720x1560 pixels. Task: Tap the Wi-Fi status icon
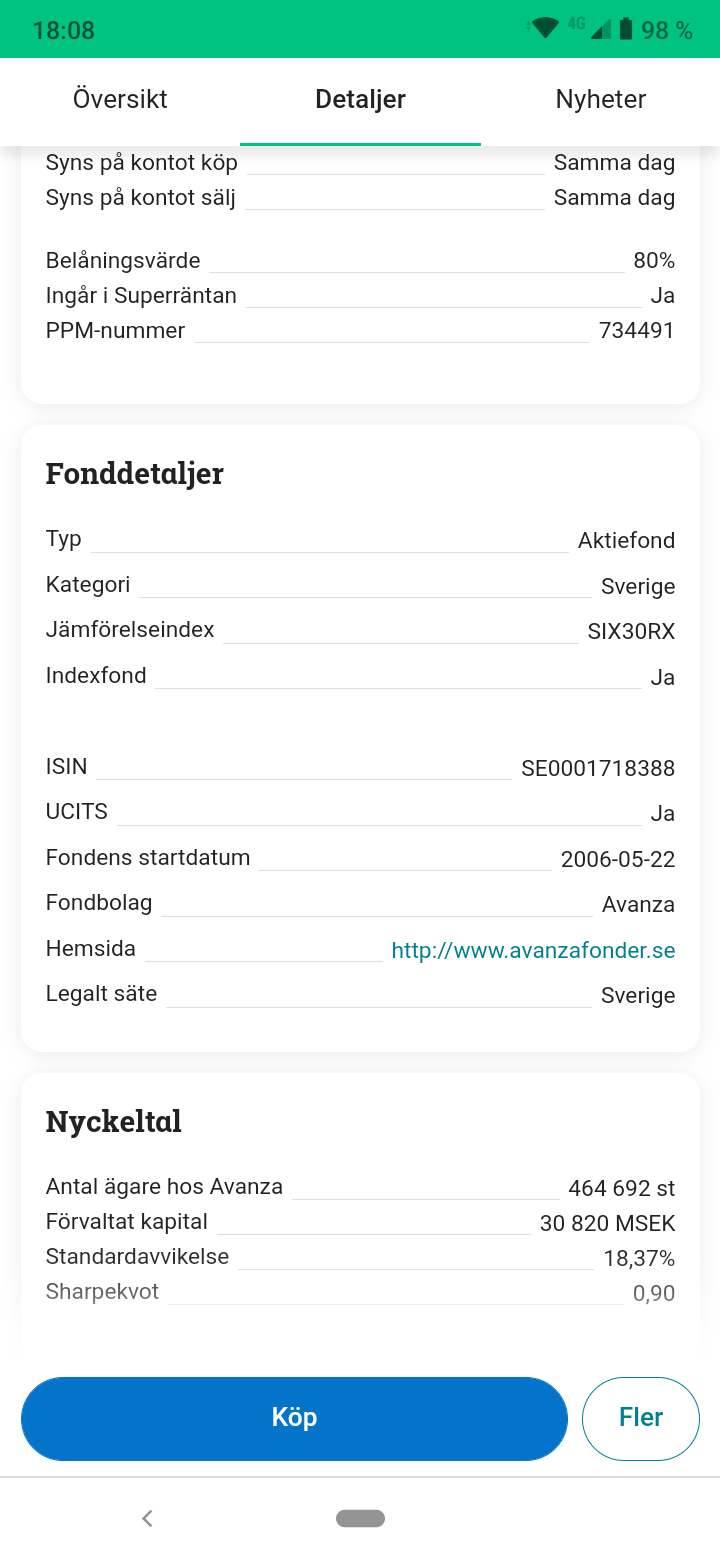(545, 29)
